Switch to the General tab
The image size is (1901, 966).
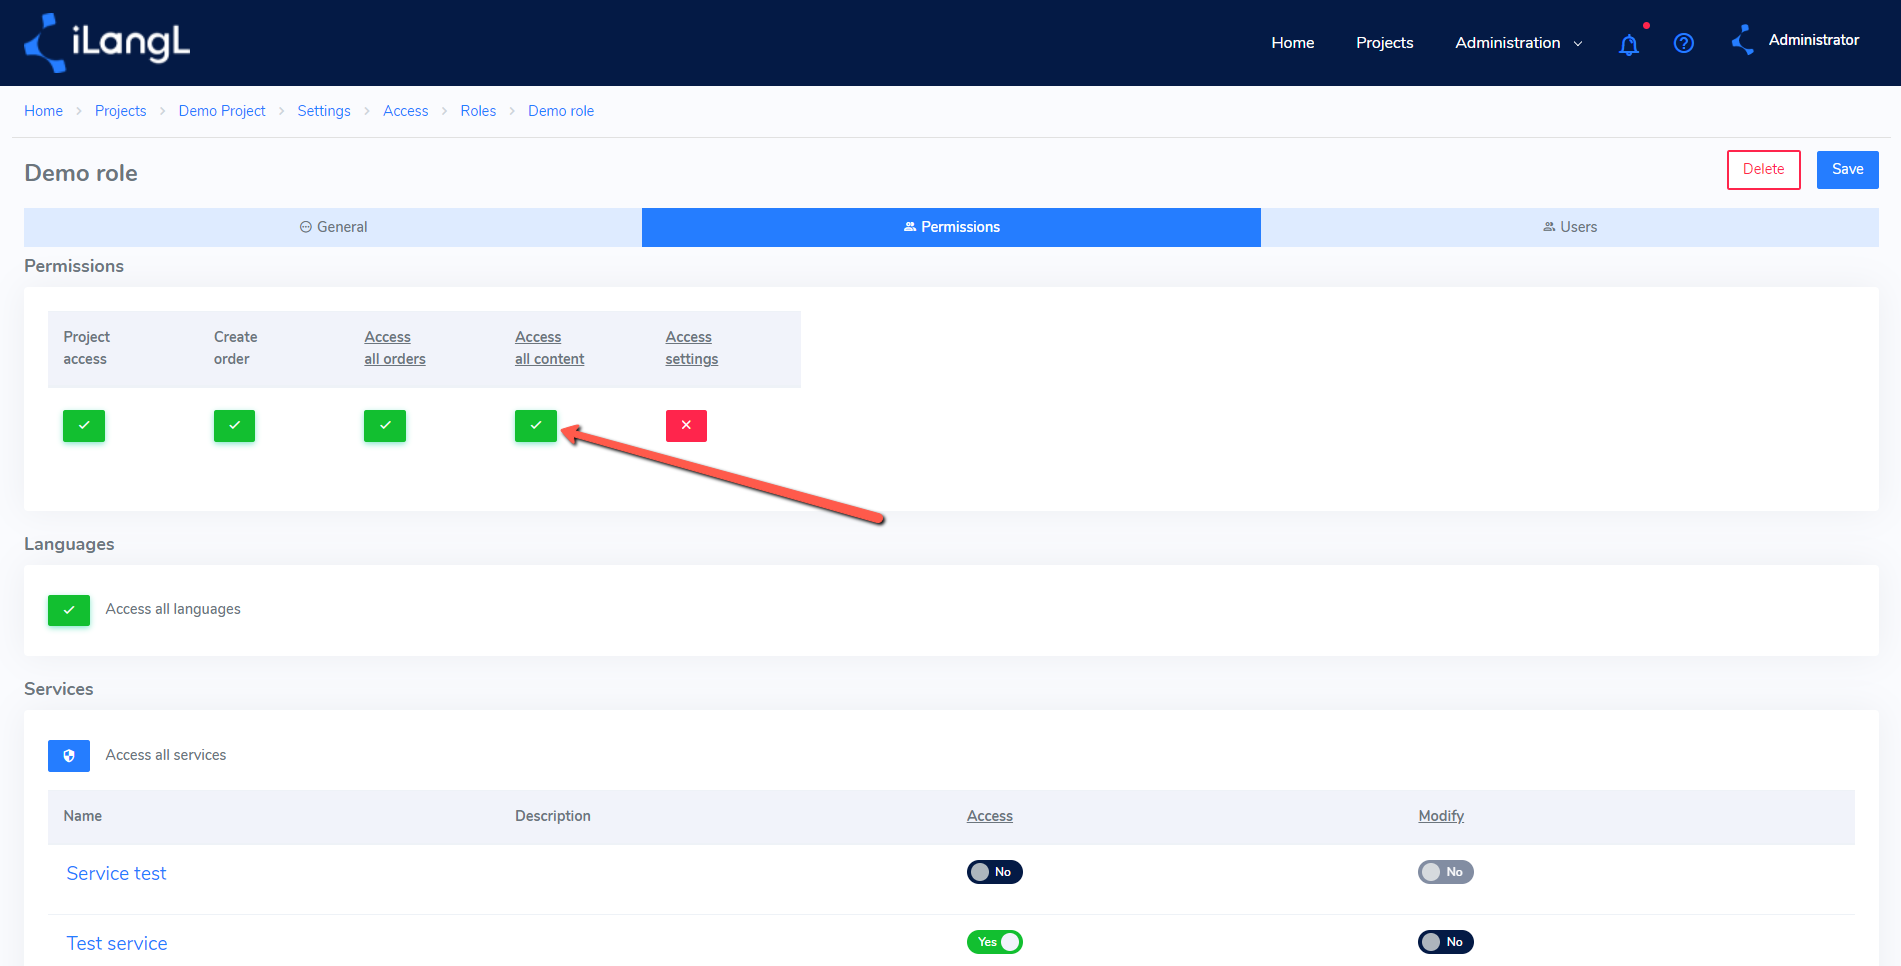coord(333,227)
